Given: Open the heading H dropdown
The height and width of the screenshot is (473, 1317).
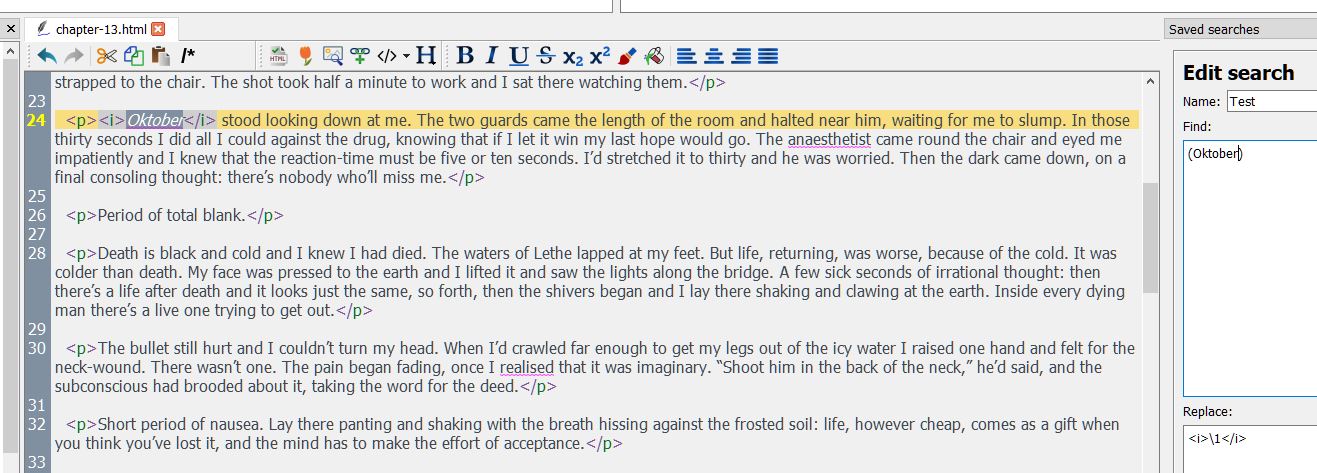Looking at the screenshot, I should (x=426, y=56).
